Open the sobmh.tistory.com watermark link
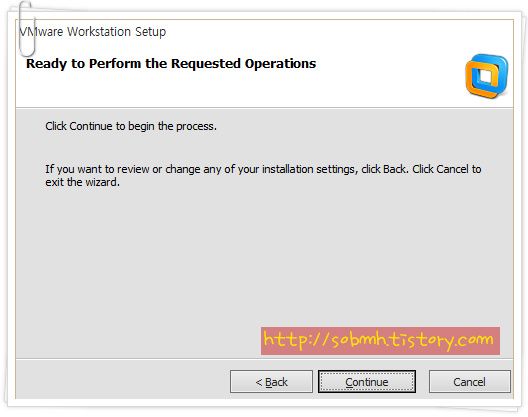Viewport: 528px width, 417px height. 380,341
